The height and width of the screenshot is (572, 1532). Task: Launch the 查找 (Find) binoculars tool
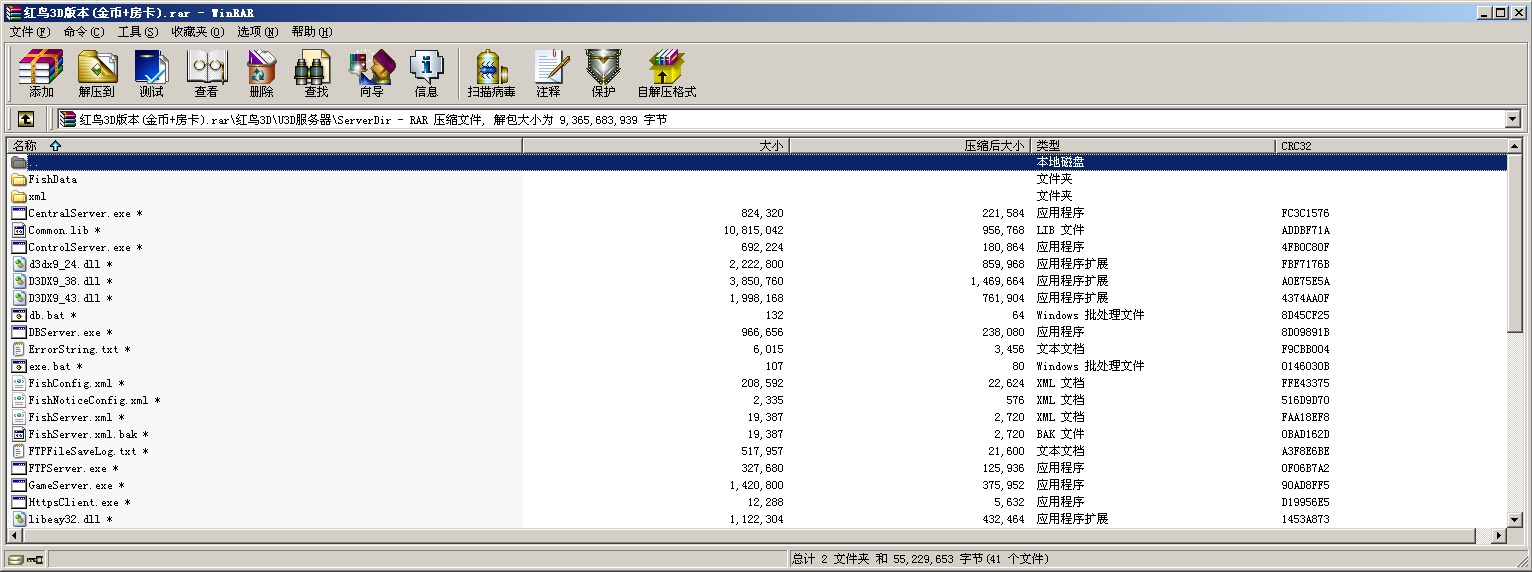tap(316, 73)
